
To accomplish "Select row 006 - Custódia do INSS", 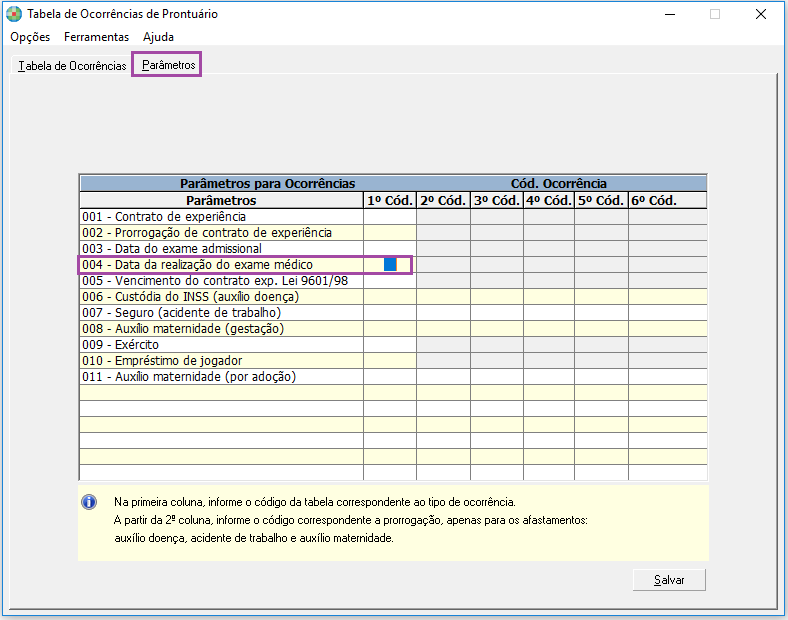I will coord(222,297).
